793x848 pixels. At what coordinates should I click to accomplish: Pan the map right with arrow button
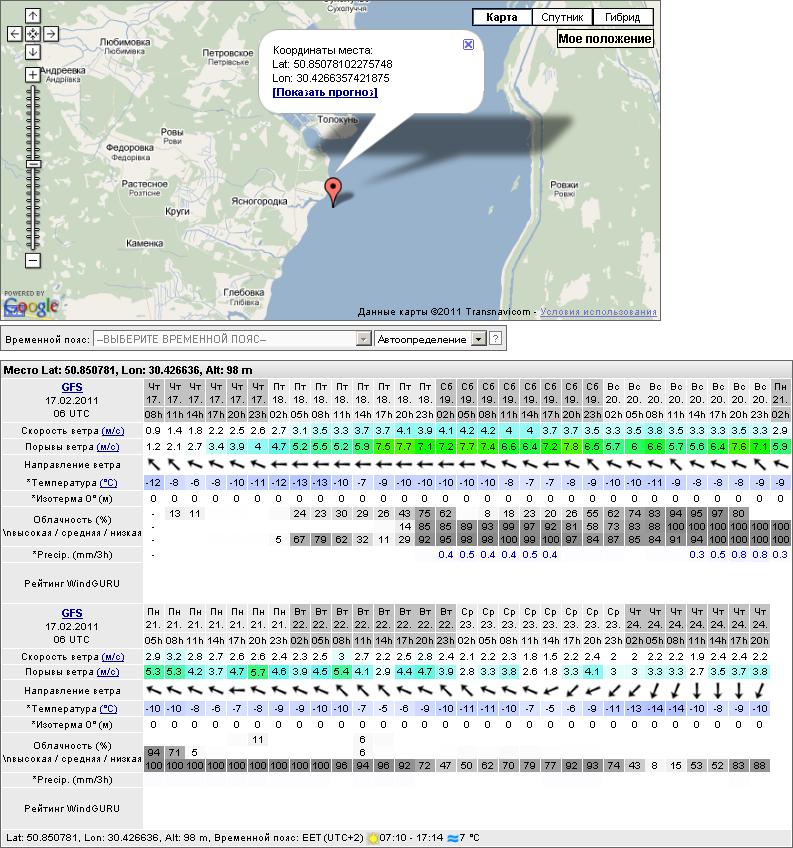pyautogui.click(x=50, y=34)
